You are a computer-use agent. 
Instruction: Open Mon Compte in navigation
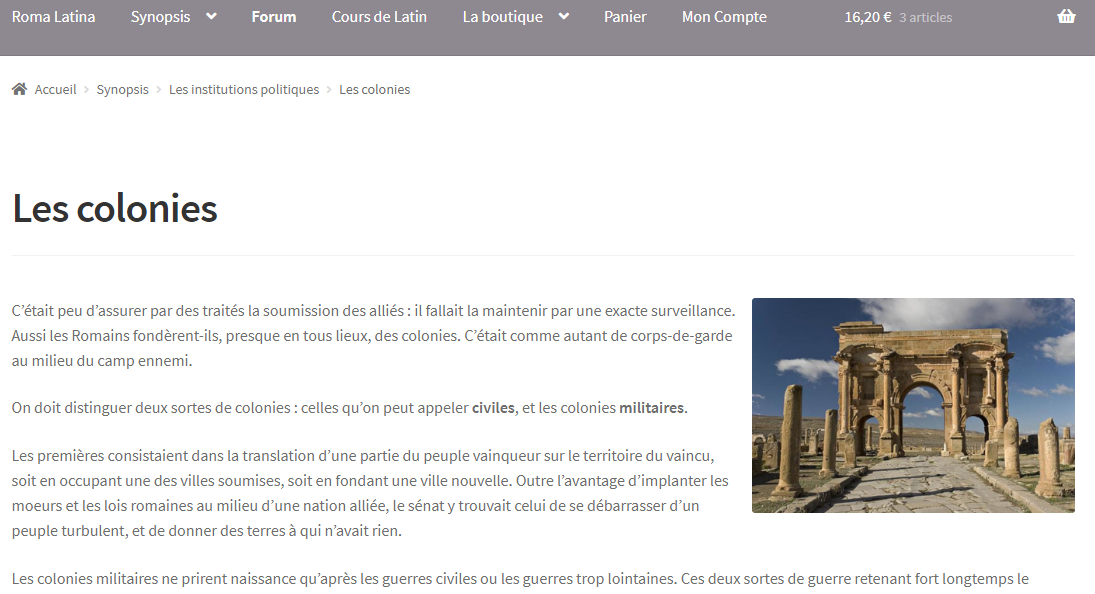[x=724, y=17]
